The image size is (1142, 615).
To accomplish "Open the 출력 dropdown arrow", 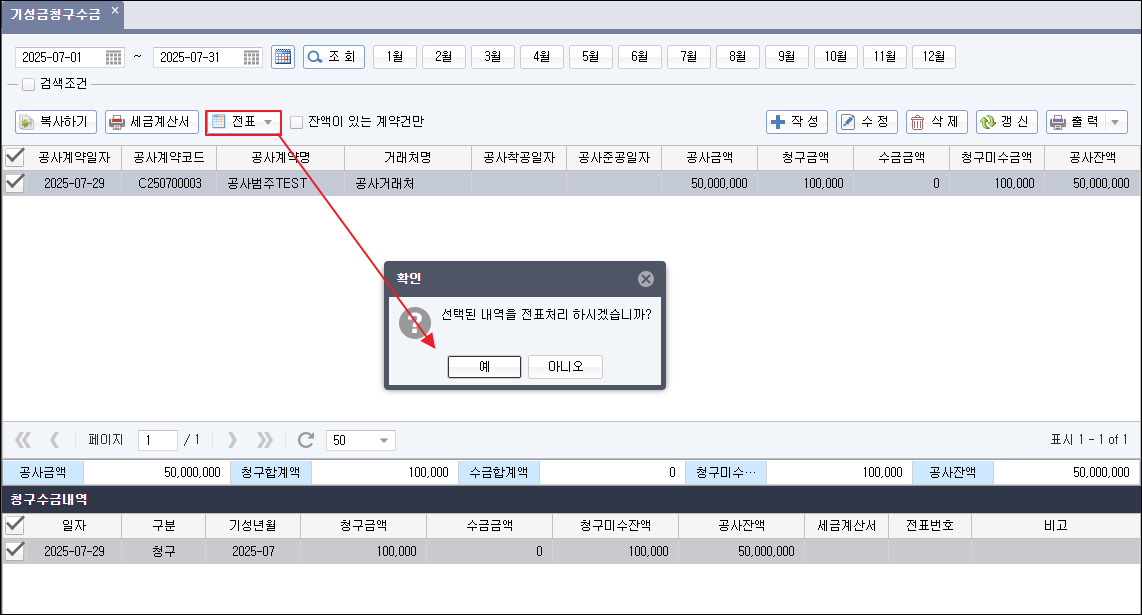I will click(x=1117, y=121).
